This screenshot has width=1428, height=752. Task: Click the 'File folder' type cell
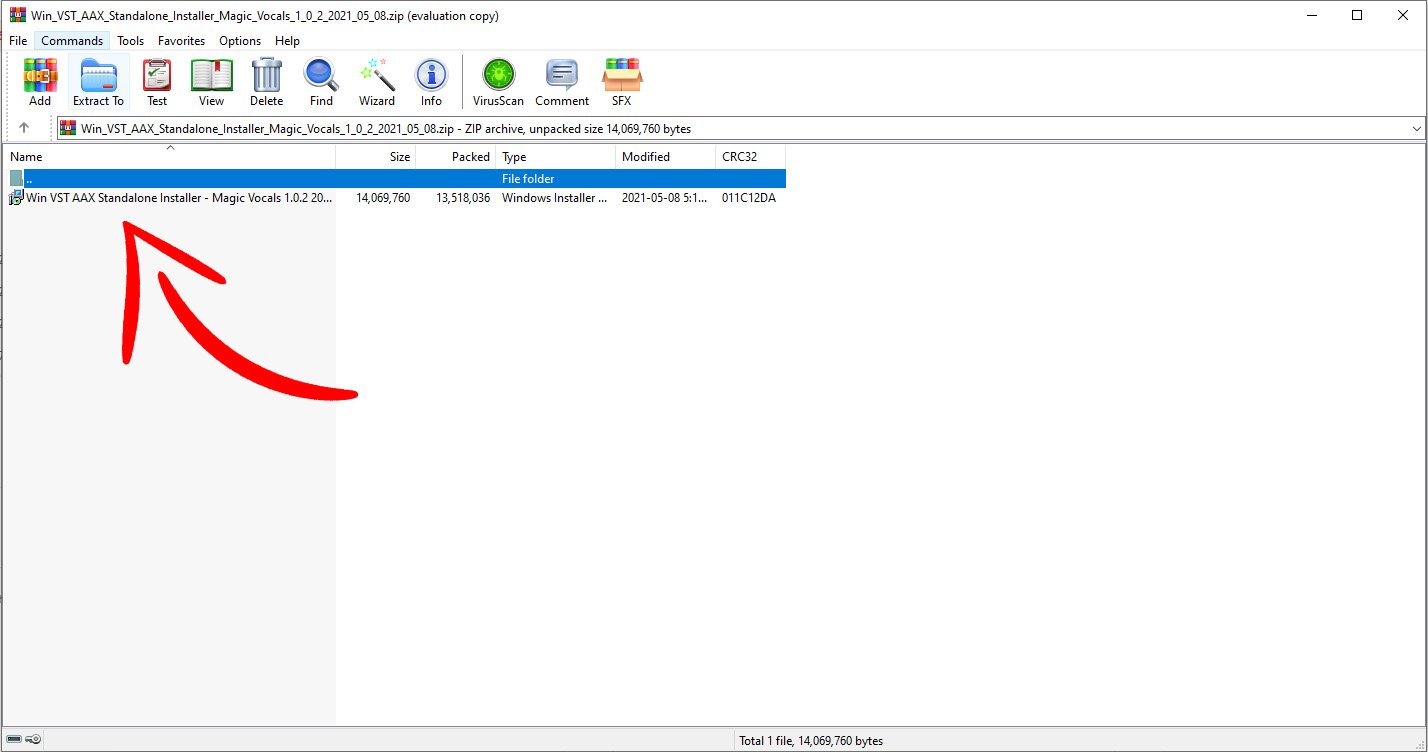point(528,178)
